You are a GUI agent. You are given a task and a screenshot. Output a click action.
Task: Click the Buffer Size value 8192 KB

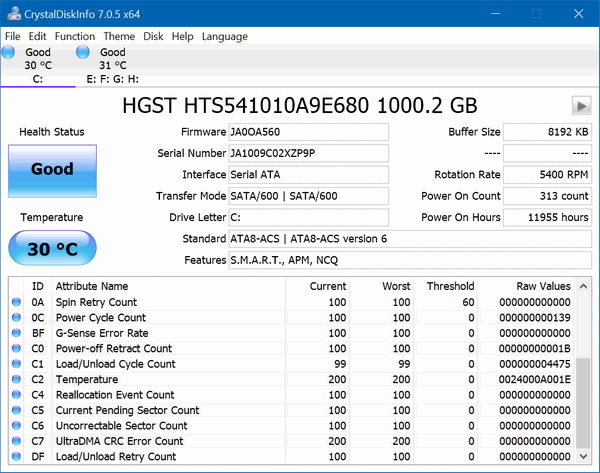coord(547,132)
